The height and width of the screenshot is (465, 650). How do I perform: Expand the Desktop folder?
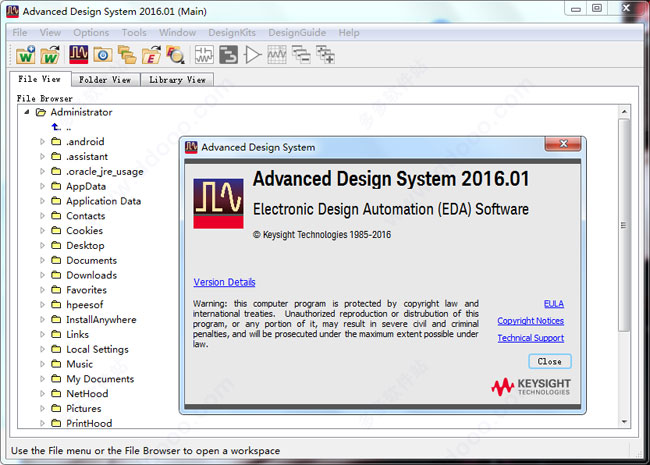point(42,245)
